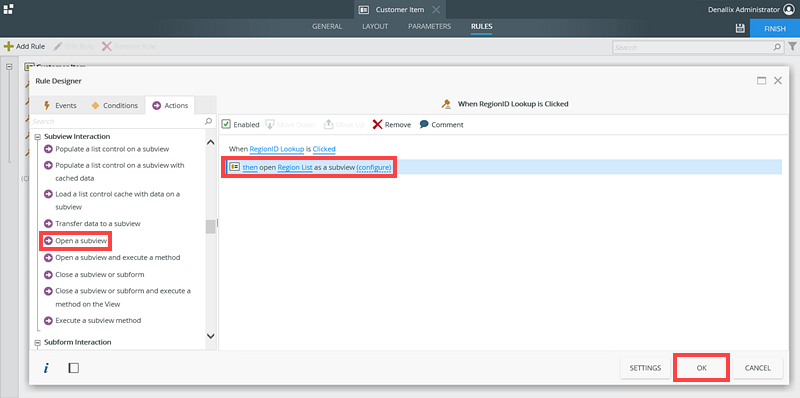Switch to the Conditions tab
800x398 pixels.
(115, 106)
